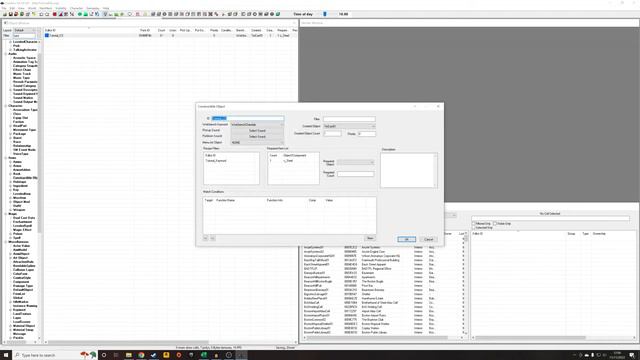The image size is (640, 360).
Task: Select Music Track in the Audio tree
Action: 22,74
